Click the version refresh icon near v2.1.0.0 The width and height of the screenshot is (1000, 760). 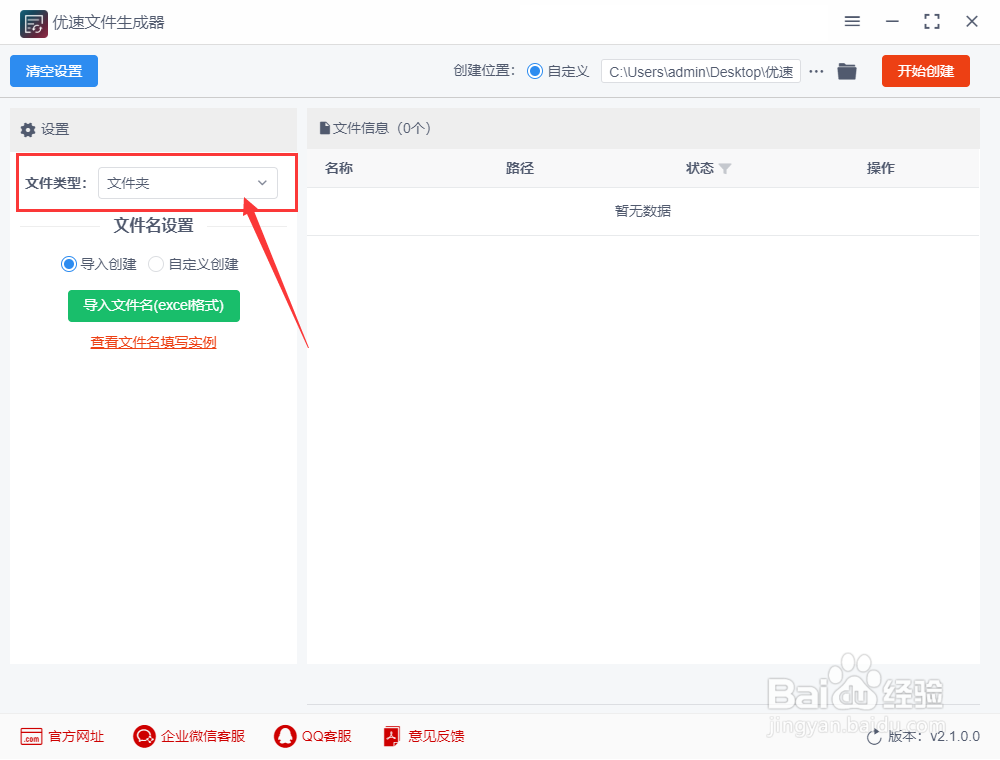point(875,736)
